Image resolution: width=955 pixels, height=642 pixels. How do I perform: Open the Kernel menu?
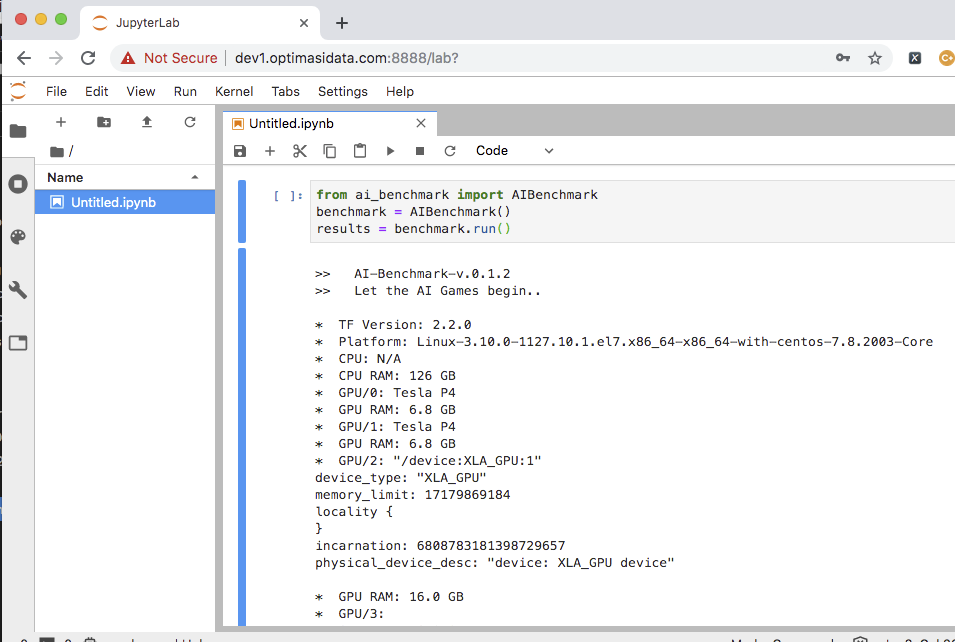coord(234,91)
